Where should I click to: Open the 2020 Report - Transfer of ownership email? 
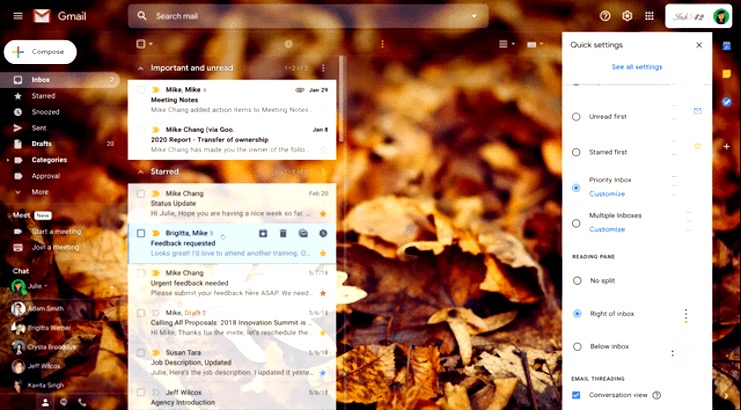[x=232, y=140]
